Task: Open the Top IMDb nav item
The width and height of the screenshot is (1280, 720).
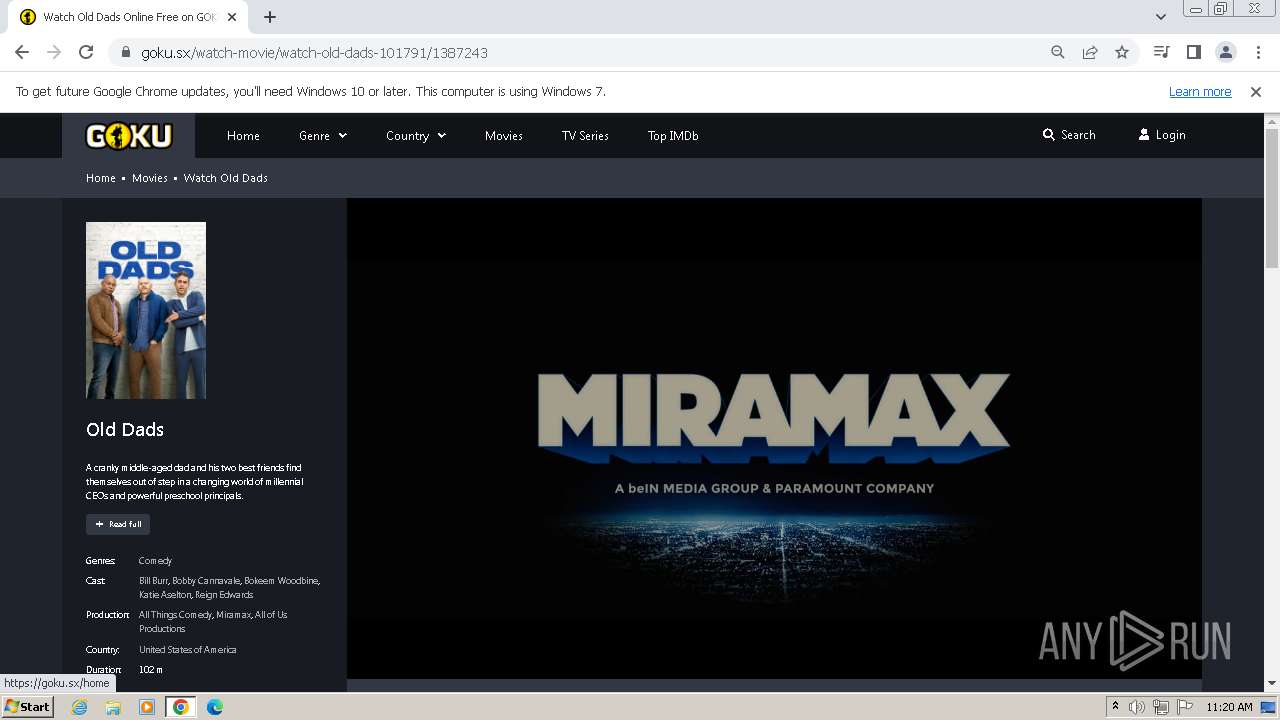Action: [673, 136]
